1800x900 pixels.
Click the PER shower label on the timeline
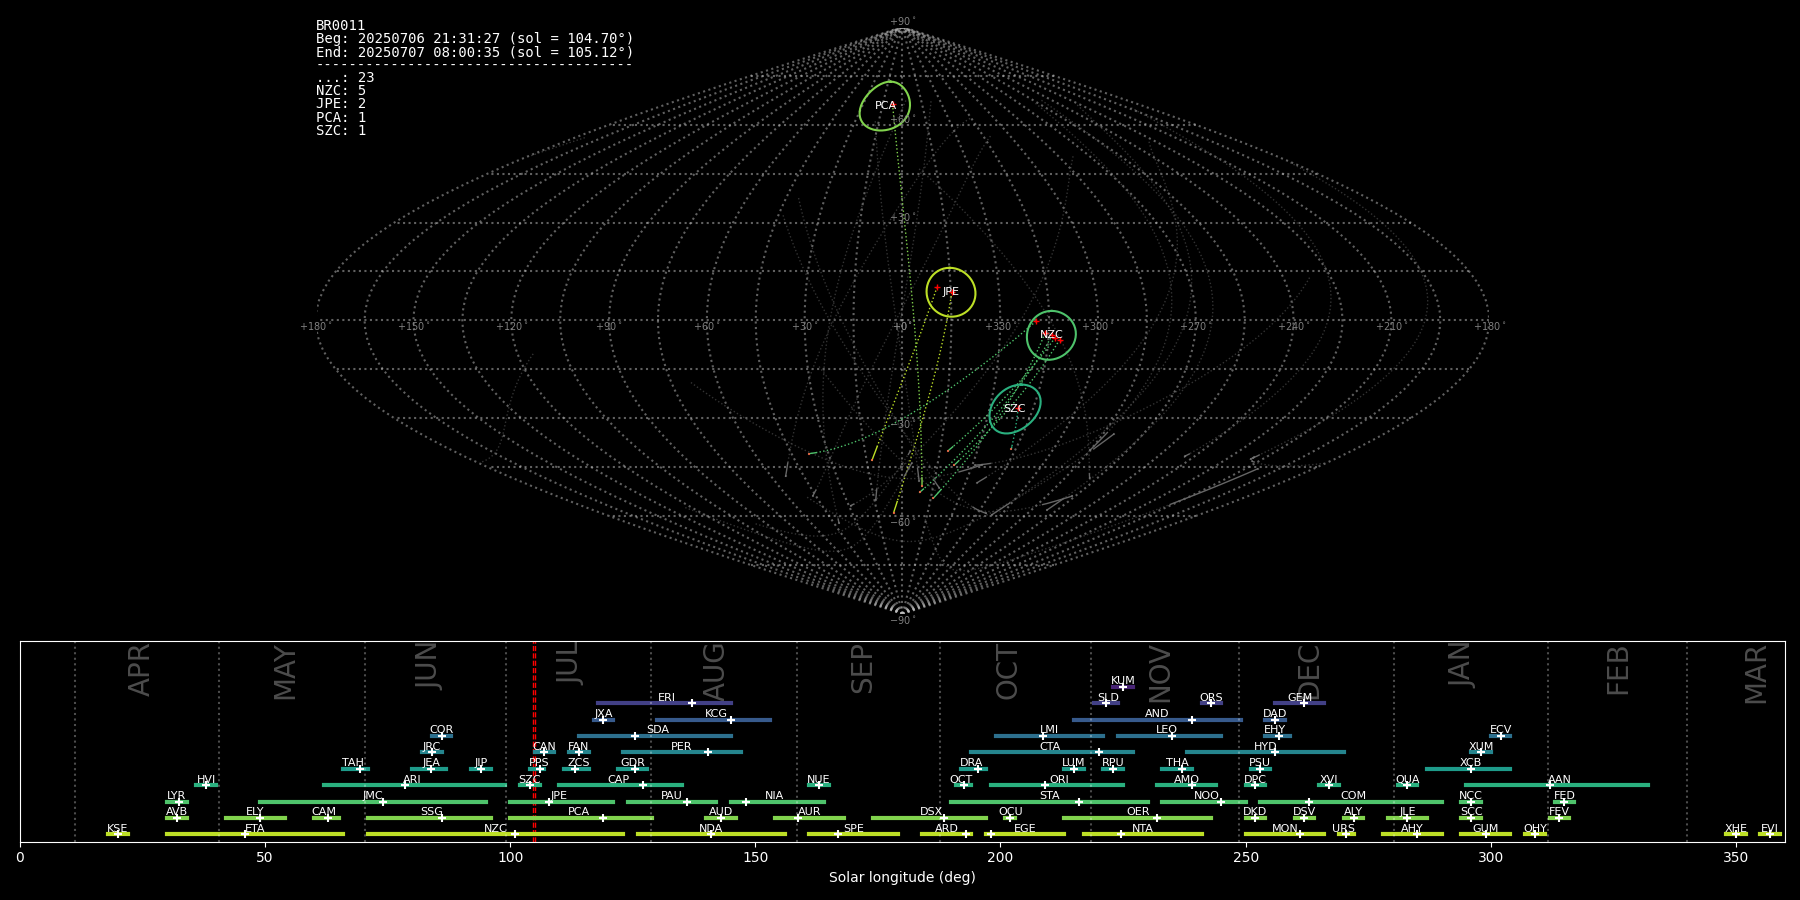coord(681,747)
